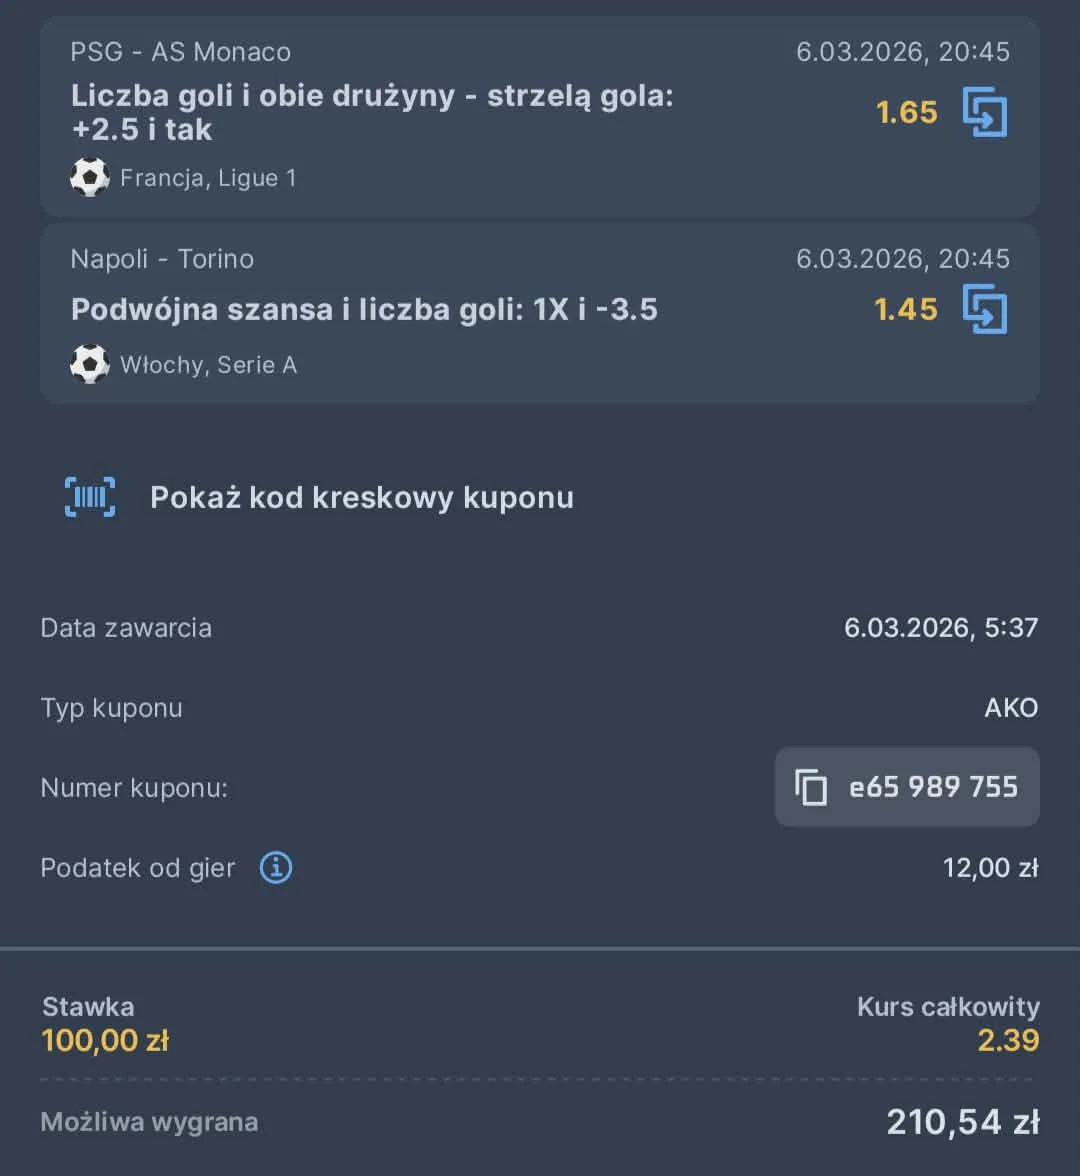
Task: Tap the Stawka amount 100,00 zł
Action: (105, 1041)
